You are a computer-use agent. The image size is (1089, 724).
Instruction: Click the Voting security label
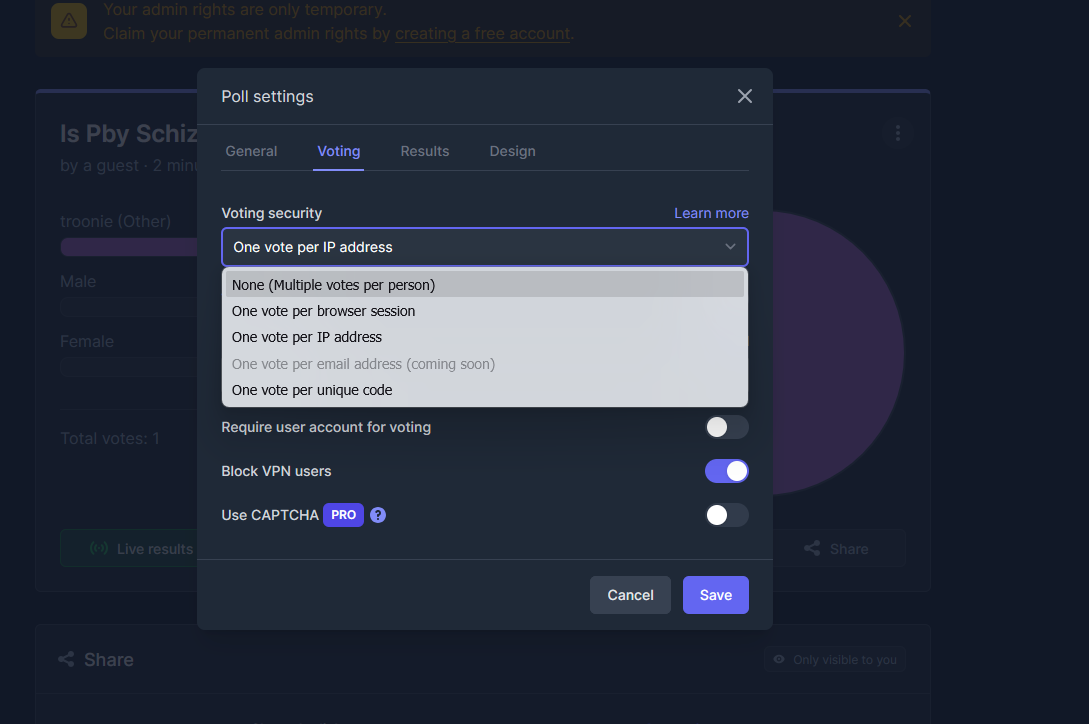coord(272,213)
